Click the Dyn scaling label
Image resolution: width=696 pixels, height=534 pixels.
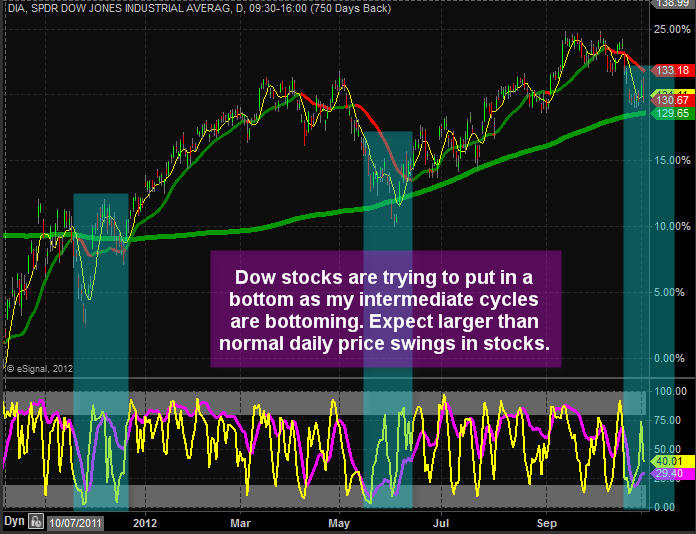click(x=14, y=521)
